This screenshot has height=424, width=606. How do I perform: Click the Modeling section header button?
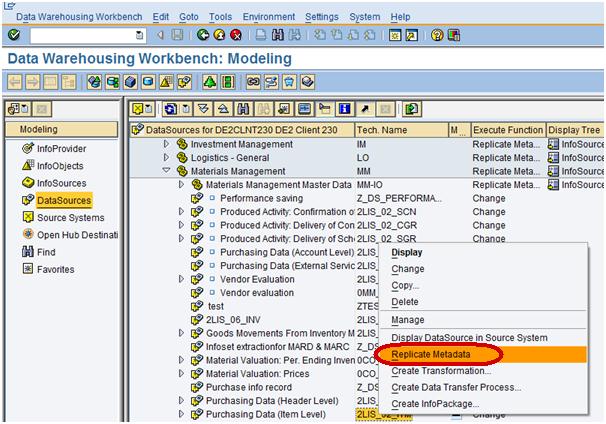(x=61, y=129)
